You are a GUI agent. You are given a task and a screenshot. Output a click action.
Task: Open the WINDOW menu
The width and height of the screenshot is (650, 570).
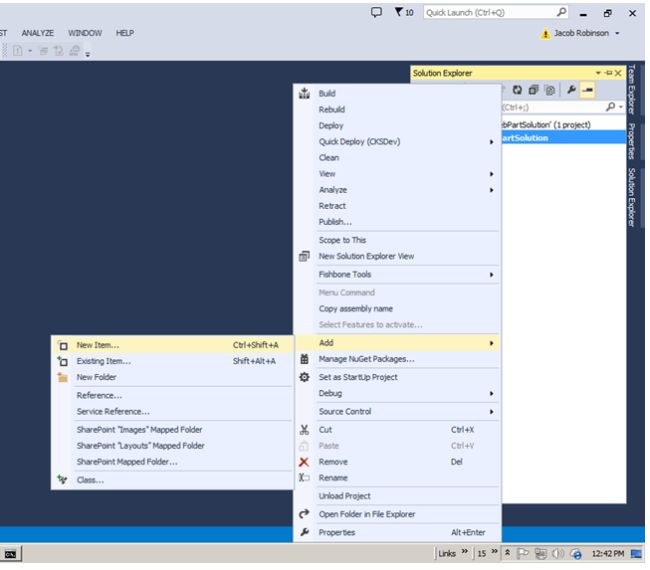tap(85, 33)
